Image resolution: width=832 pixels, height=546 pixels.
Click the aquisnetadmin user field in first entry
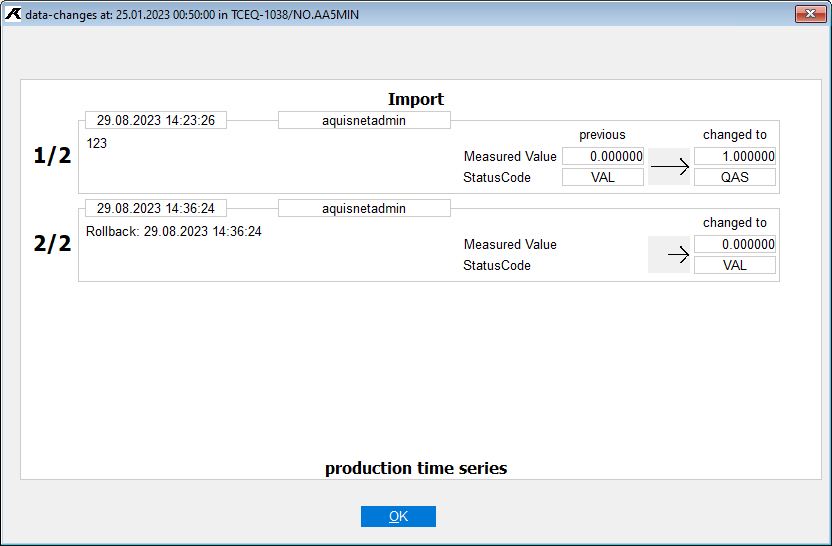tap(364, 120)
